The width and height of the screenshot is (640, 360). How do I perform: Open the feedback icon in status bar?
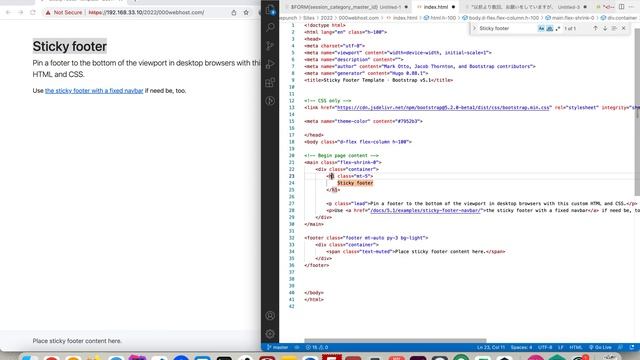point(620,347)
